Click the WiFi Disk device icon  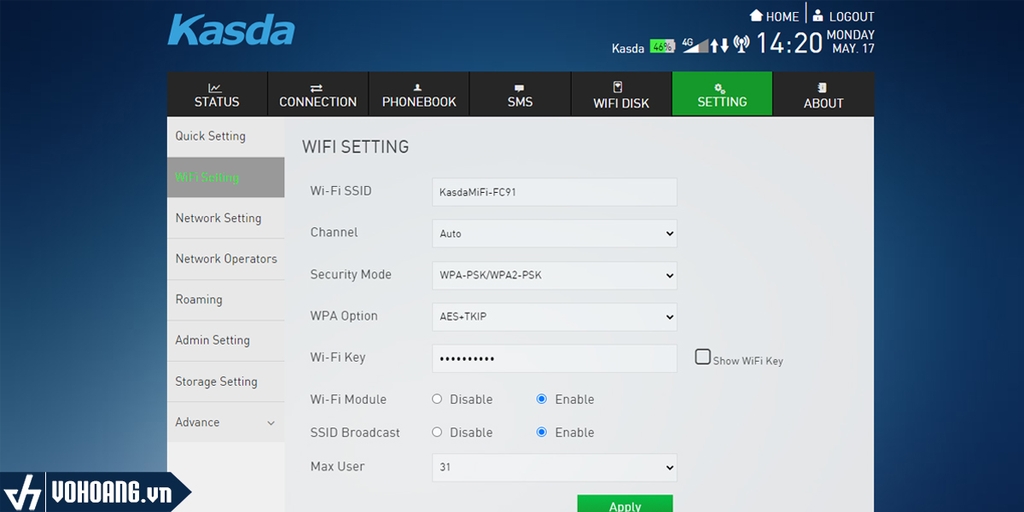618,87
